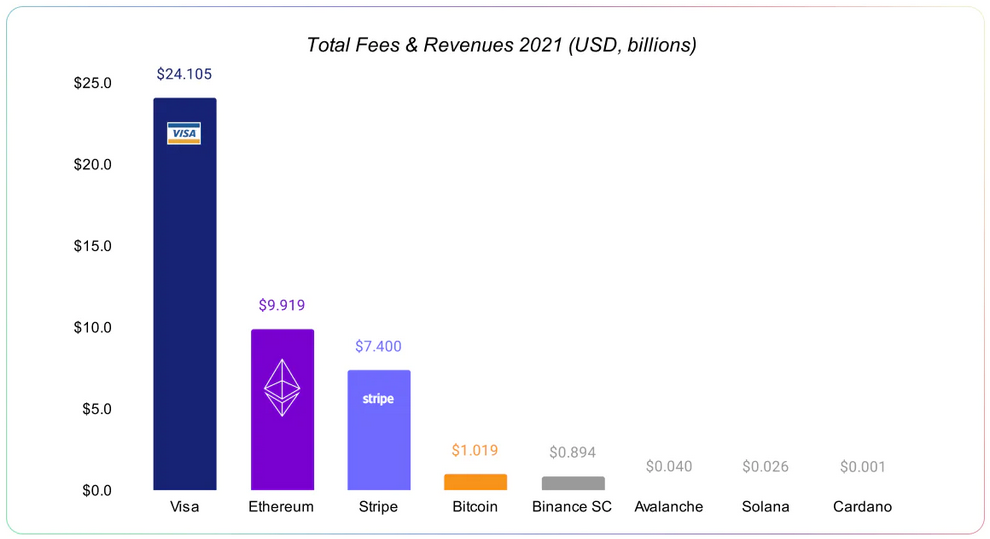The height and width of the screenshot is (539, 990).
Task: Click the Stripe logo inside the bar
Action: pyautogui.click(x=378, y=399)
